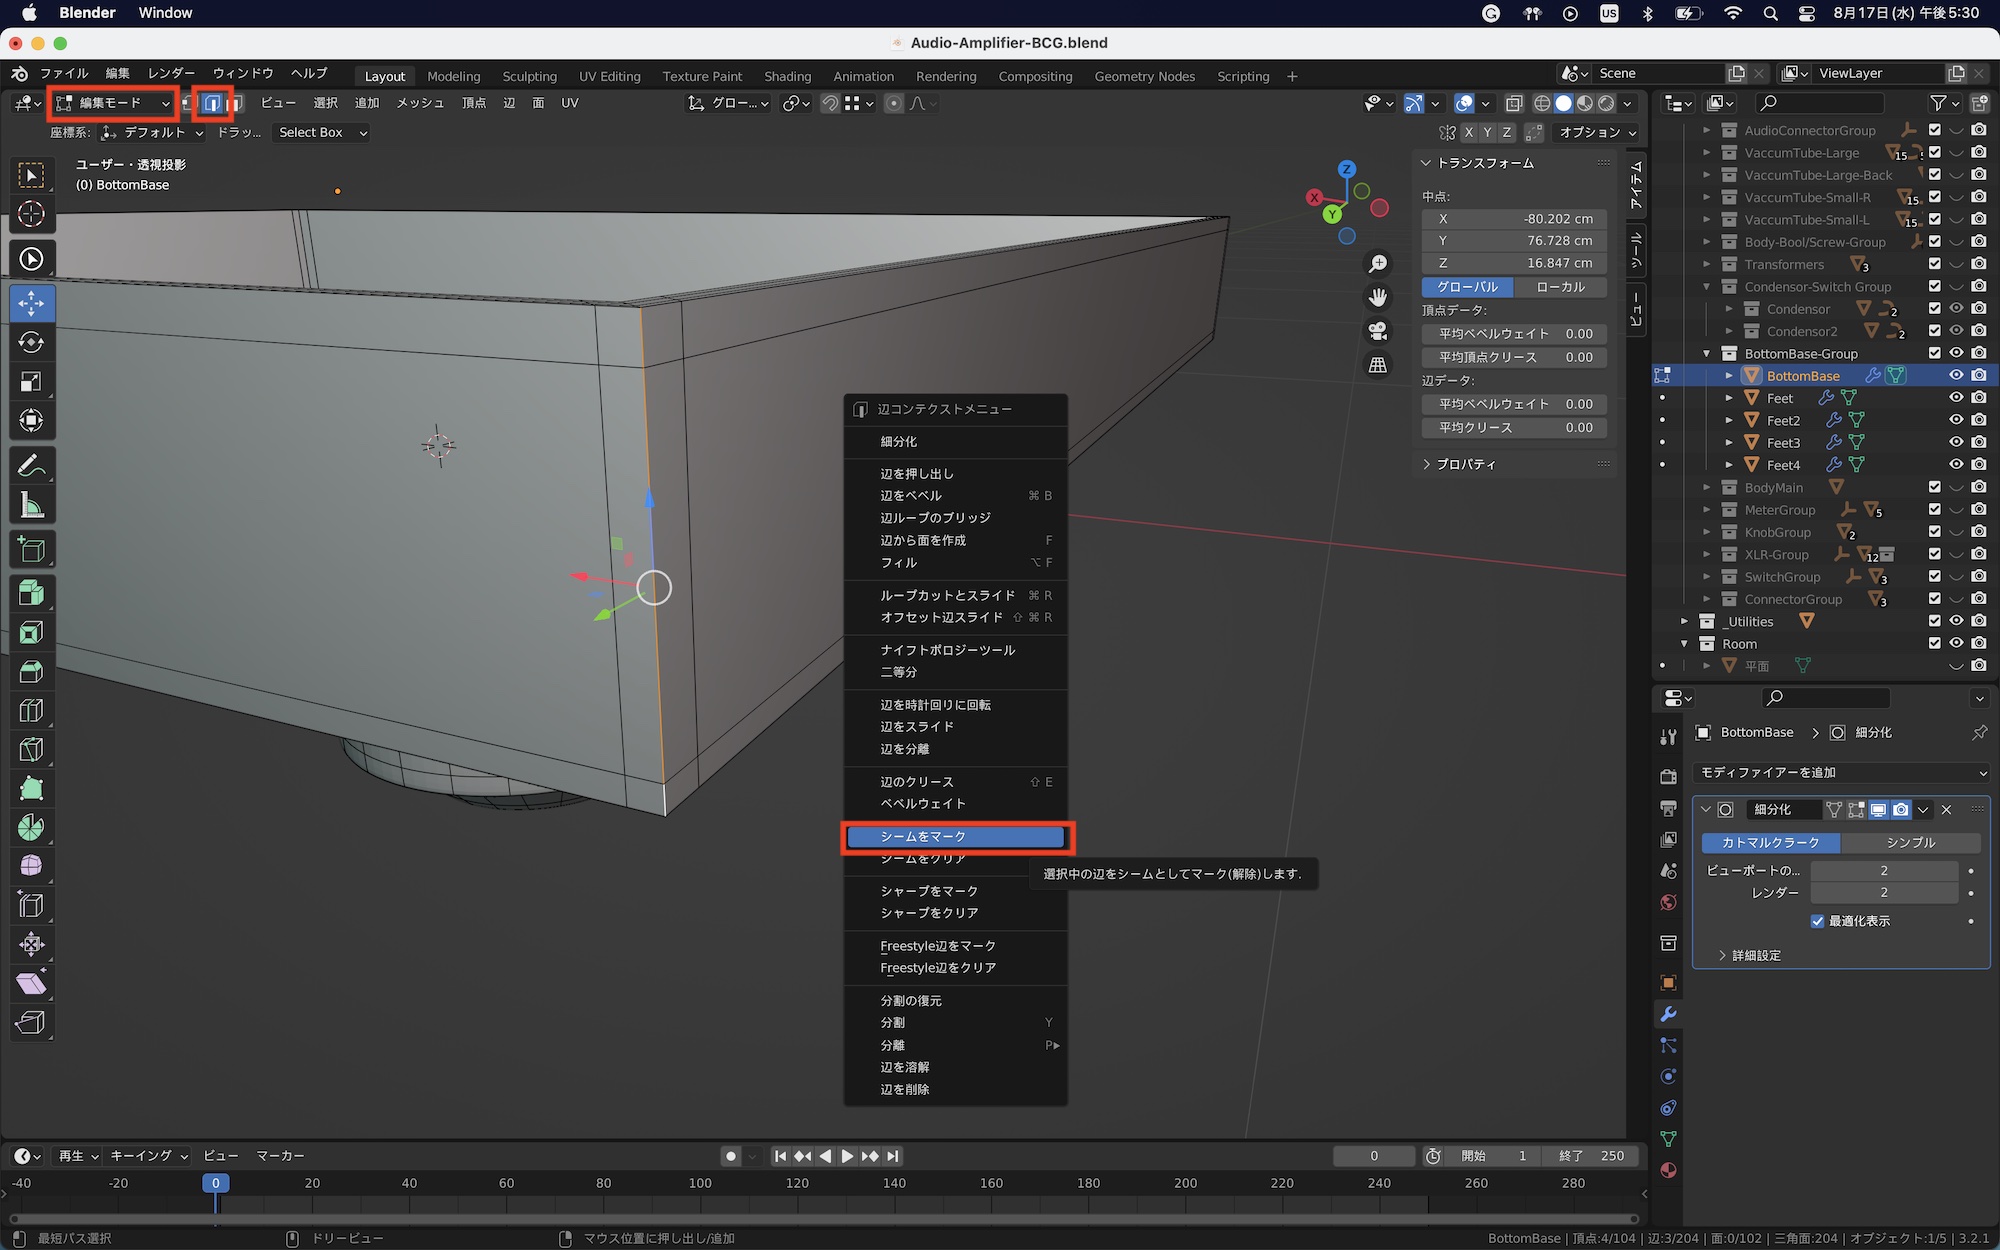
Task: Select the Measure tool icon
Action: tap(31, 506)
